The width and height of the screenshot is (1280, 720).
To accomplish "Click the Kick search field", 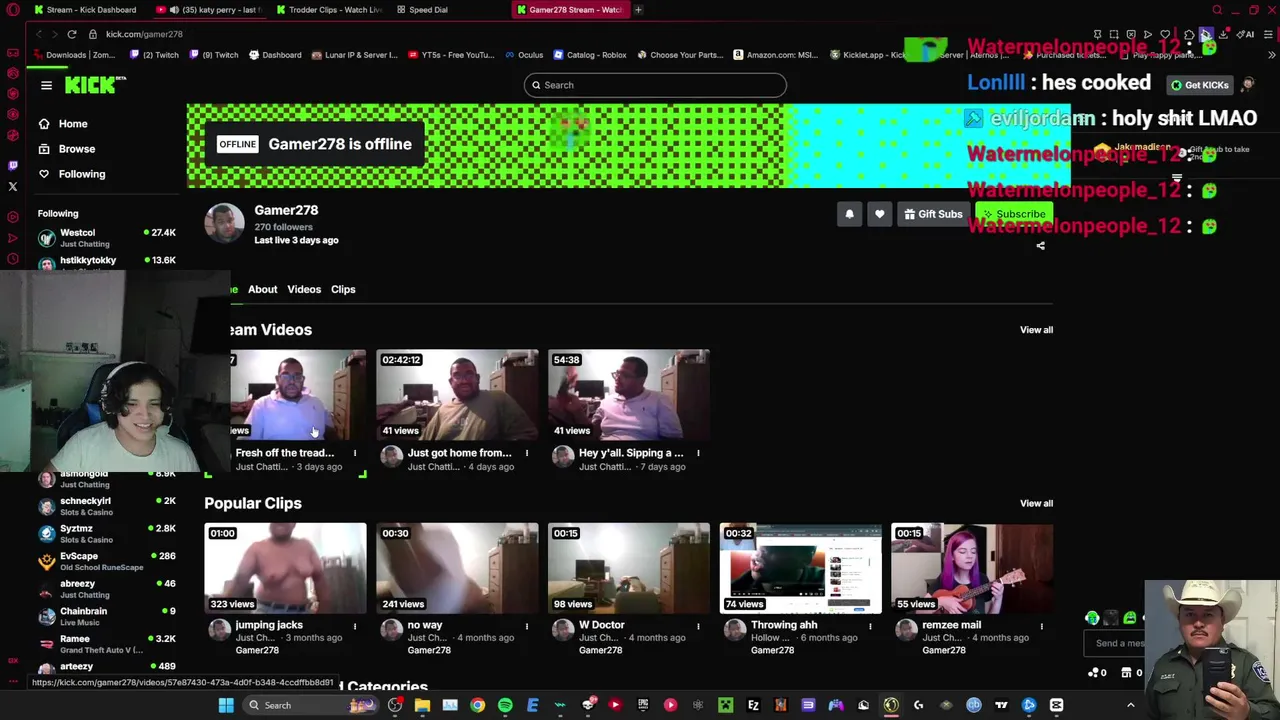I will tap(655, 85).
